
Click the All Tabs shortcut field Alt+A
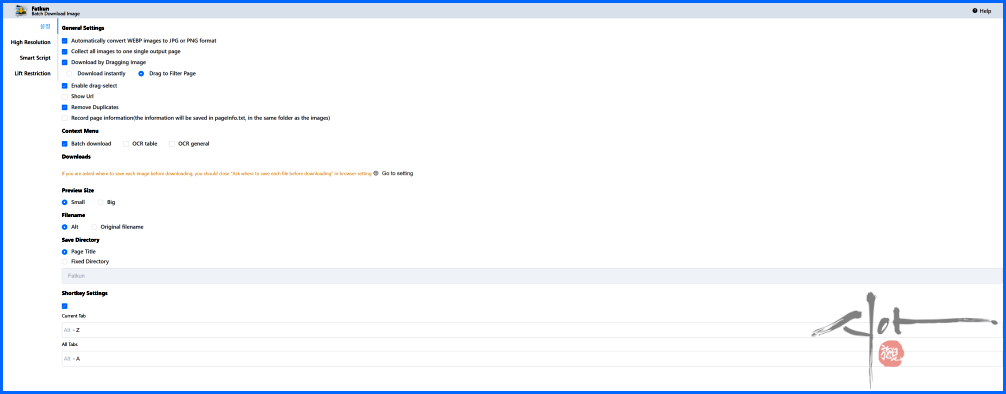(x=531, y=359)
